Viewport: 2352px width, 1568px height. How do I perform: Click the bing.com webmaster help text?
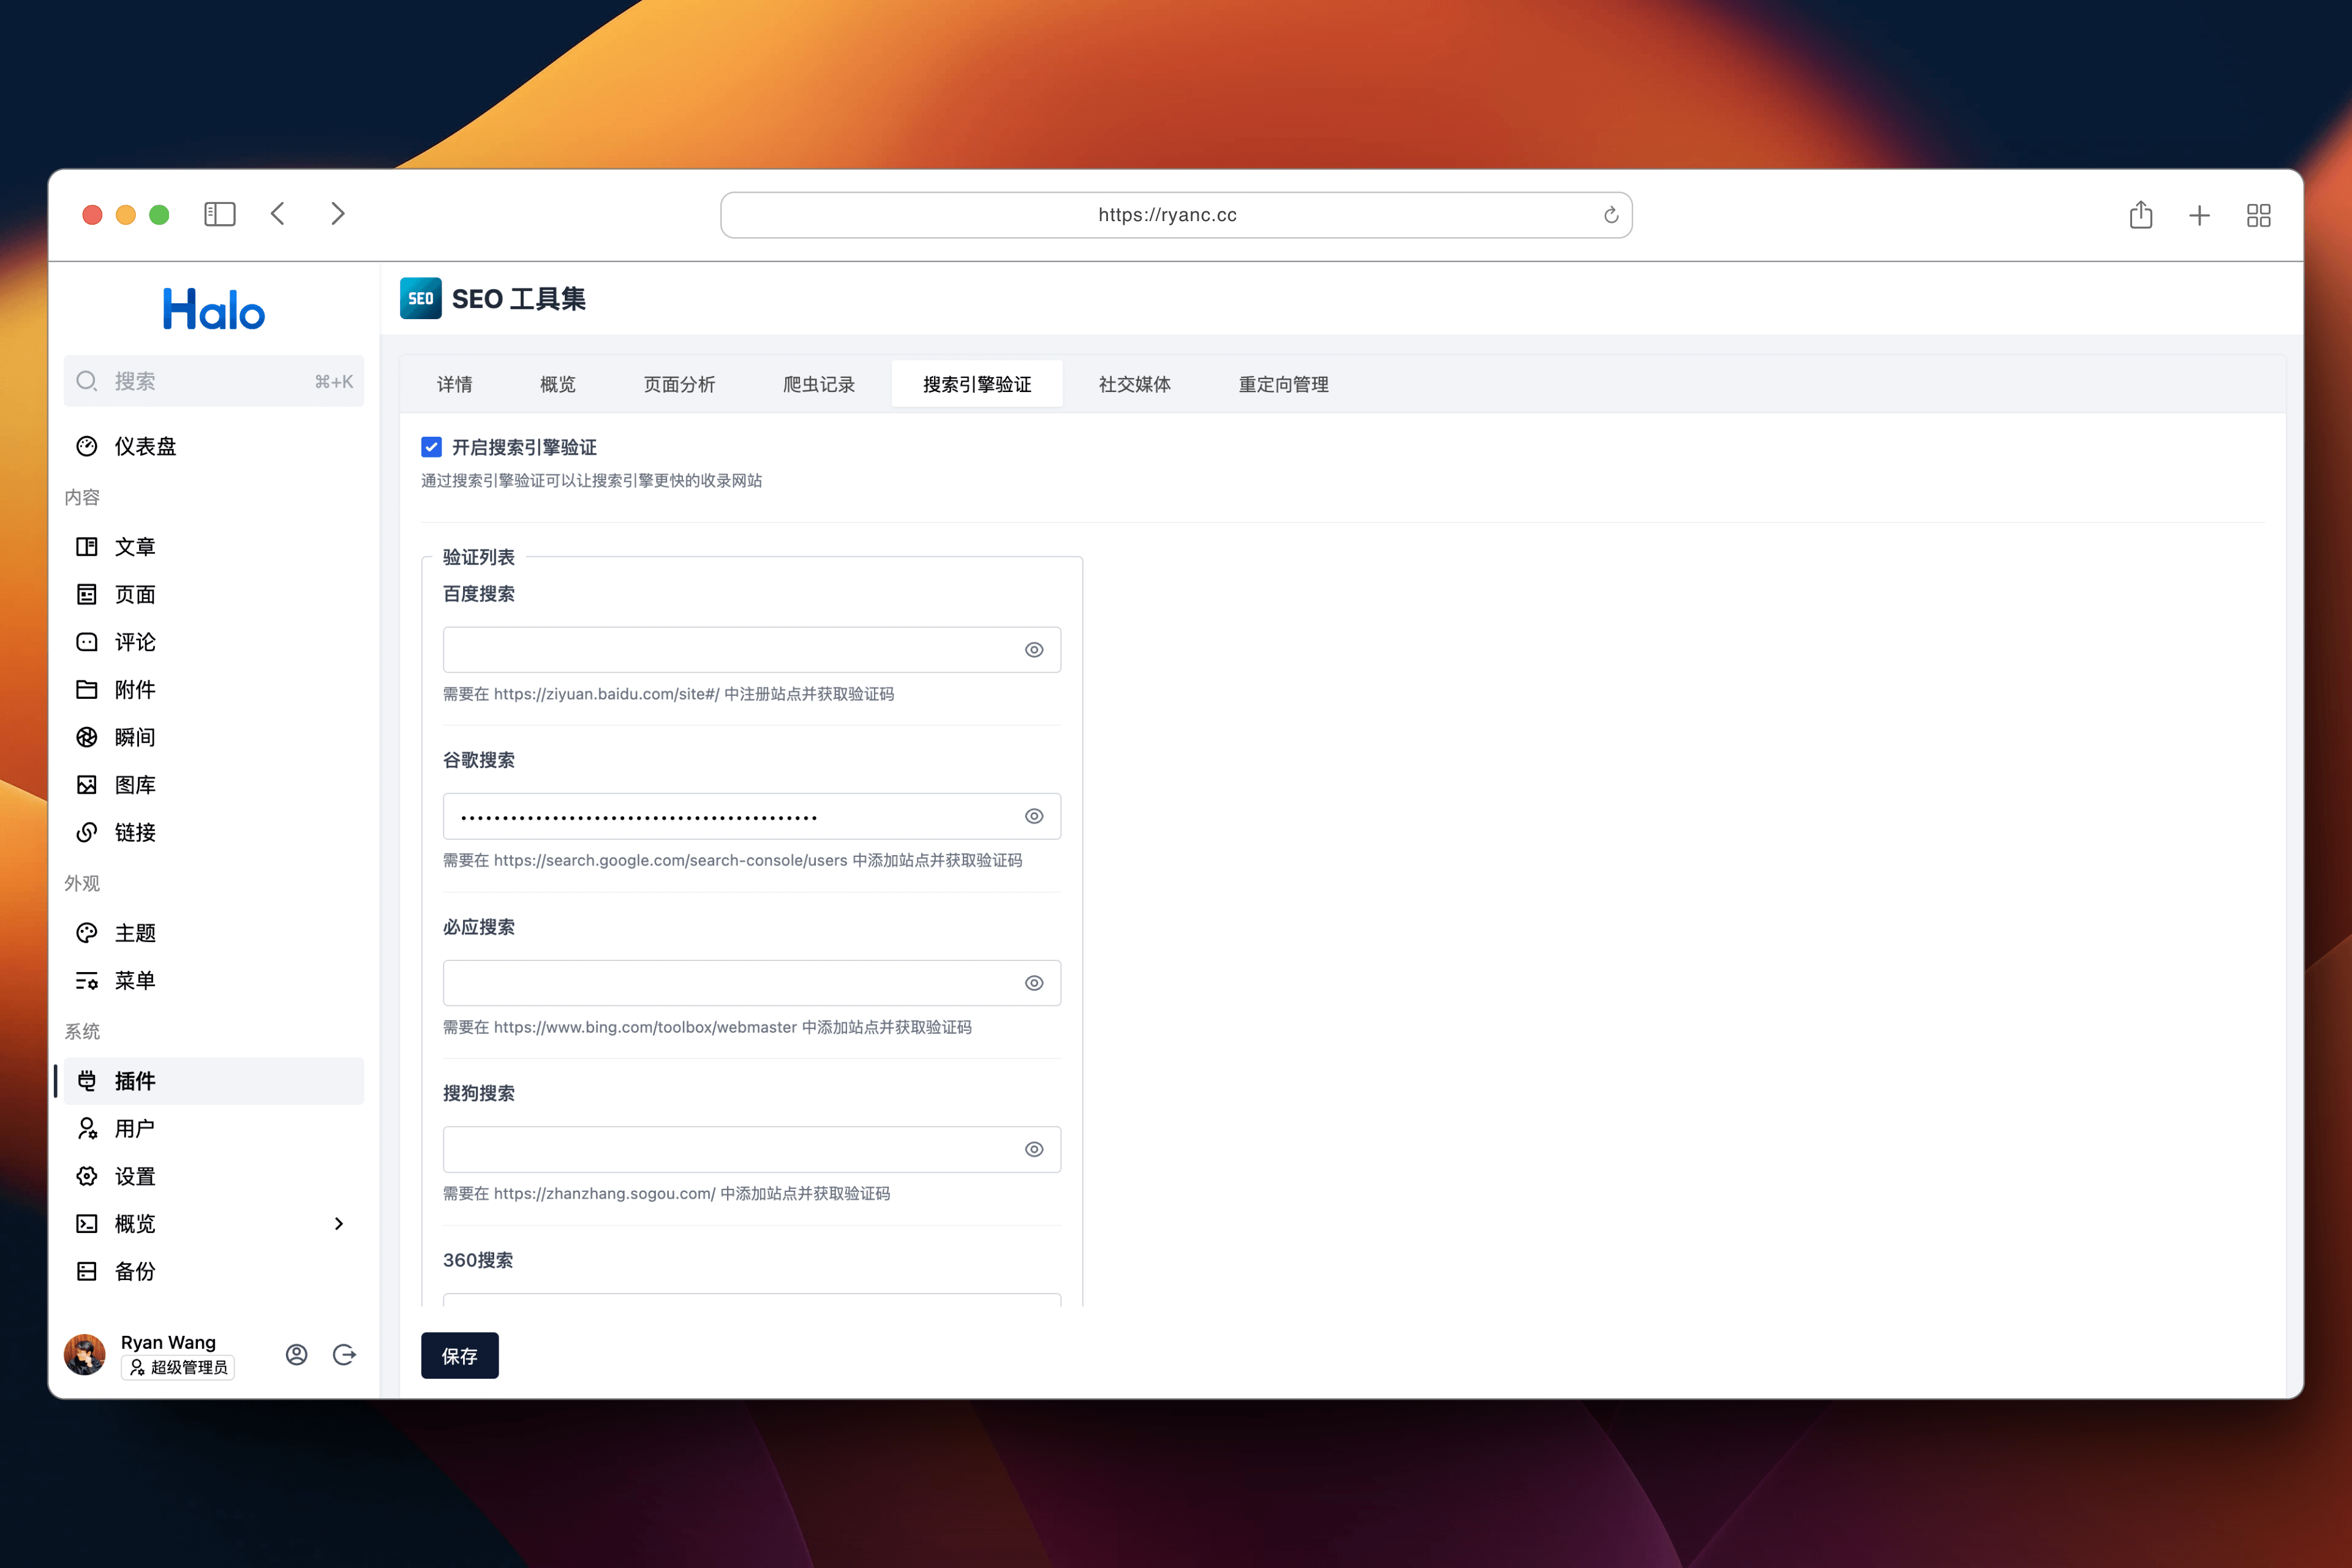707,1027
